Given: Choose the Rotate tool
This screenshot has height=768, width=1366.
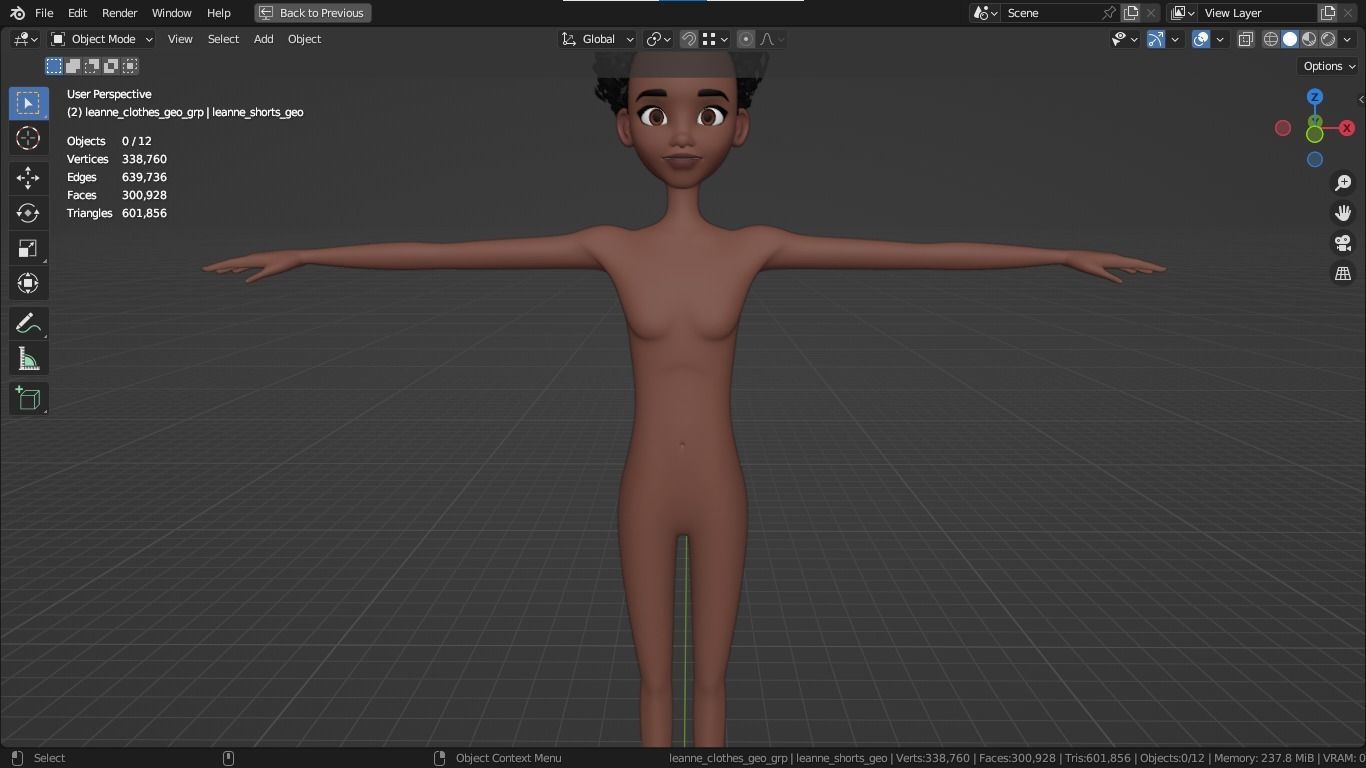Looking at the screenshot, I should (x=28, y=213).
